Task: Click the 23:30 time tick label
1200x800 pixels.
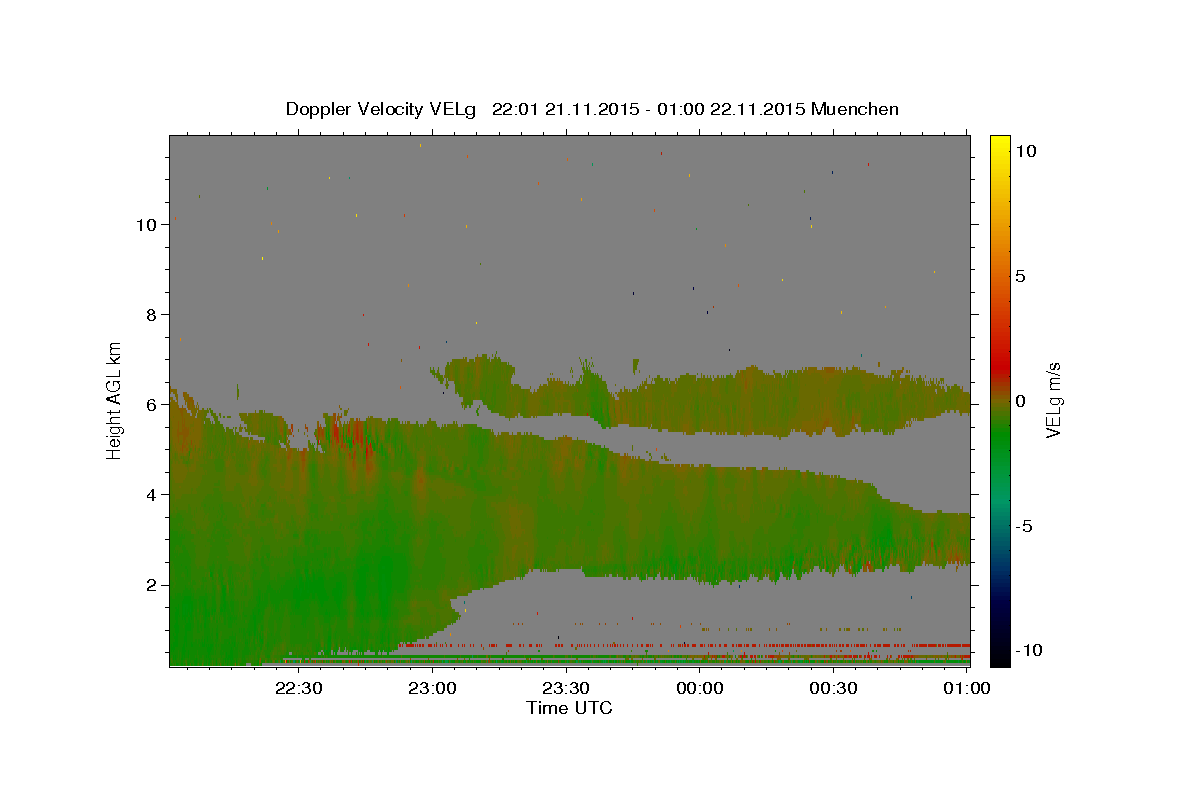Action: [566, 688]
